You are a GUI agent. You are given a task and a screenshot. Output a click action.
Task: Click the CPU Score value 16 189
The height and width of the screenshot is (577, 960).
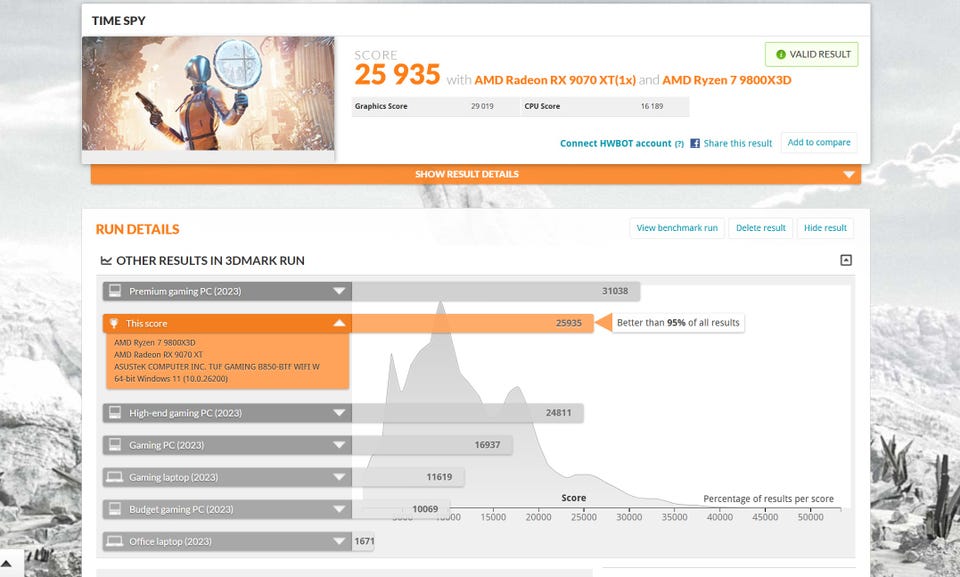click(x=652, y=106)
